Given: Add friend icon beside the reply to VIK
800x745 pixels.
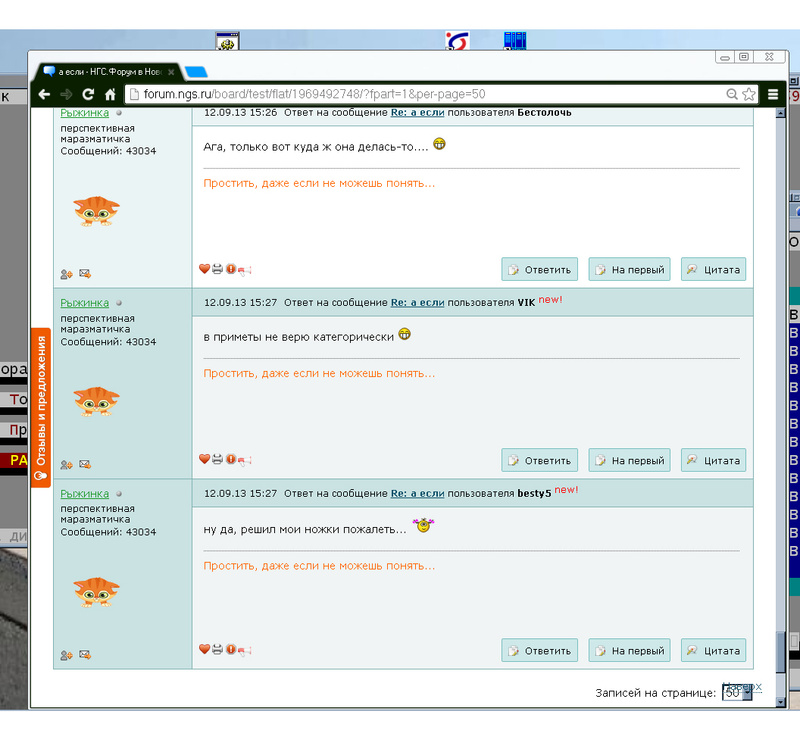Looking at the screenshot, I should coord(66,465).
